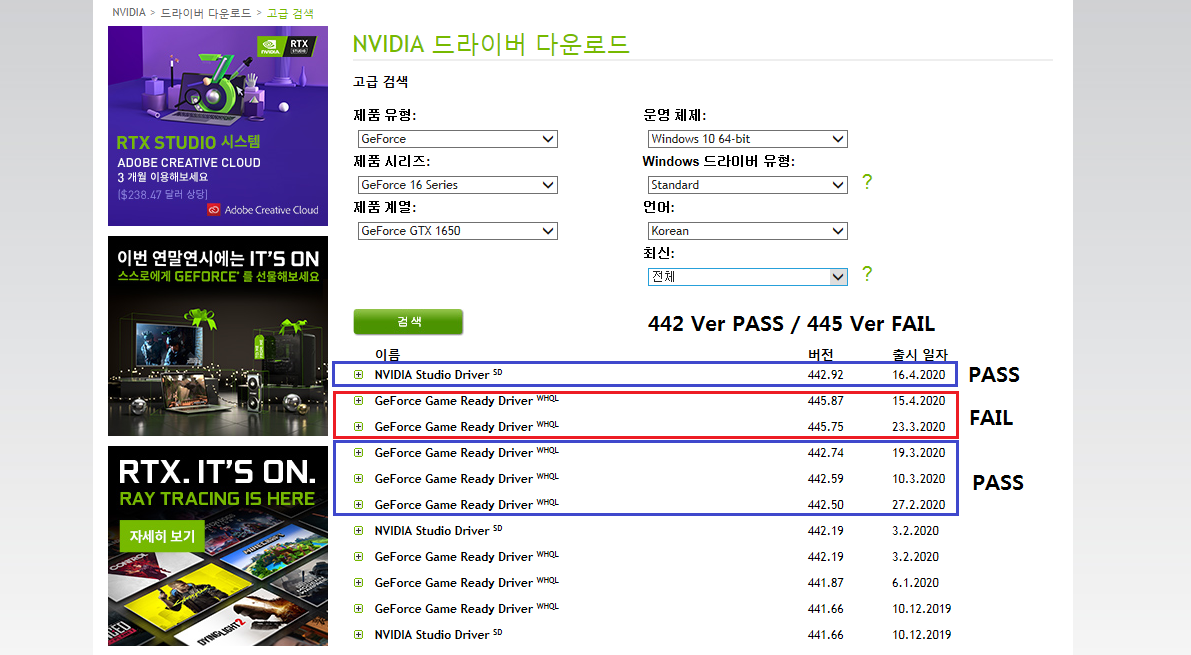Viewport: 1191px width, 655px height.
Task: Click the 자세히 보기 button on RTX banner
Action: tap(162, 536)
